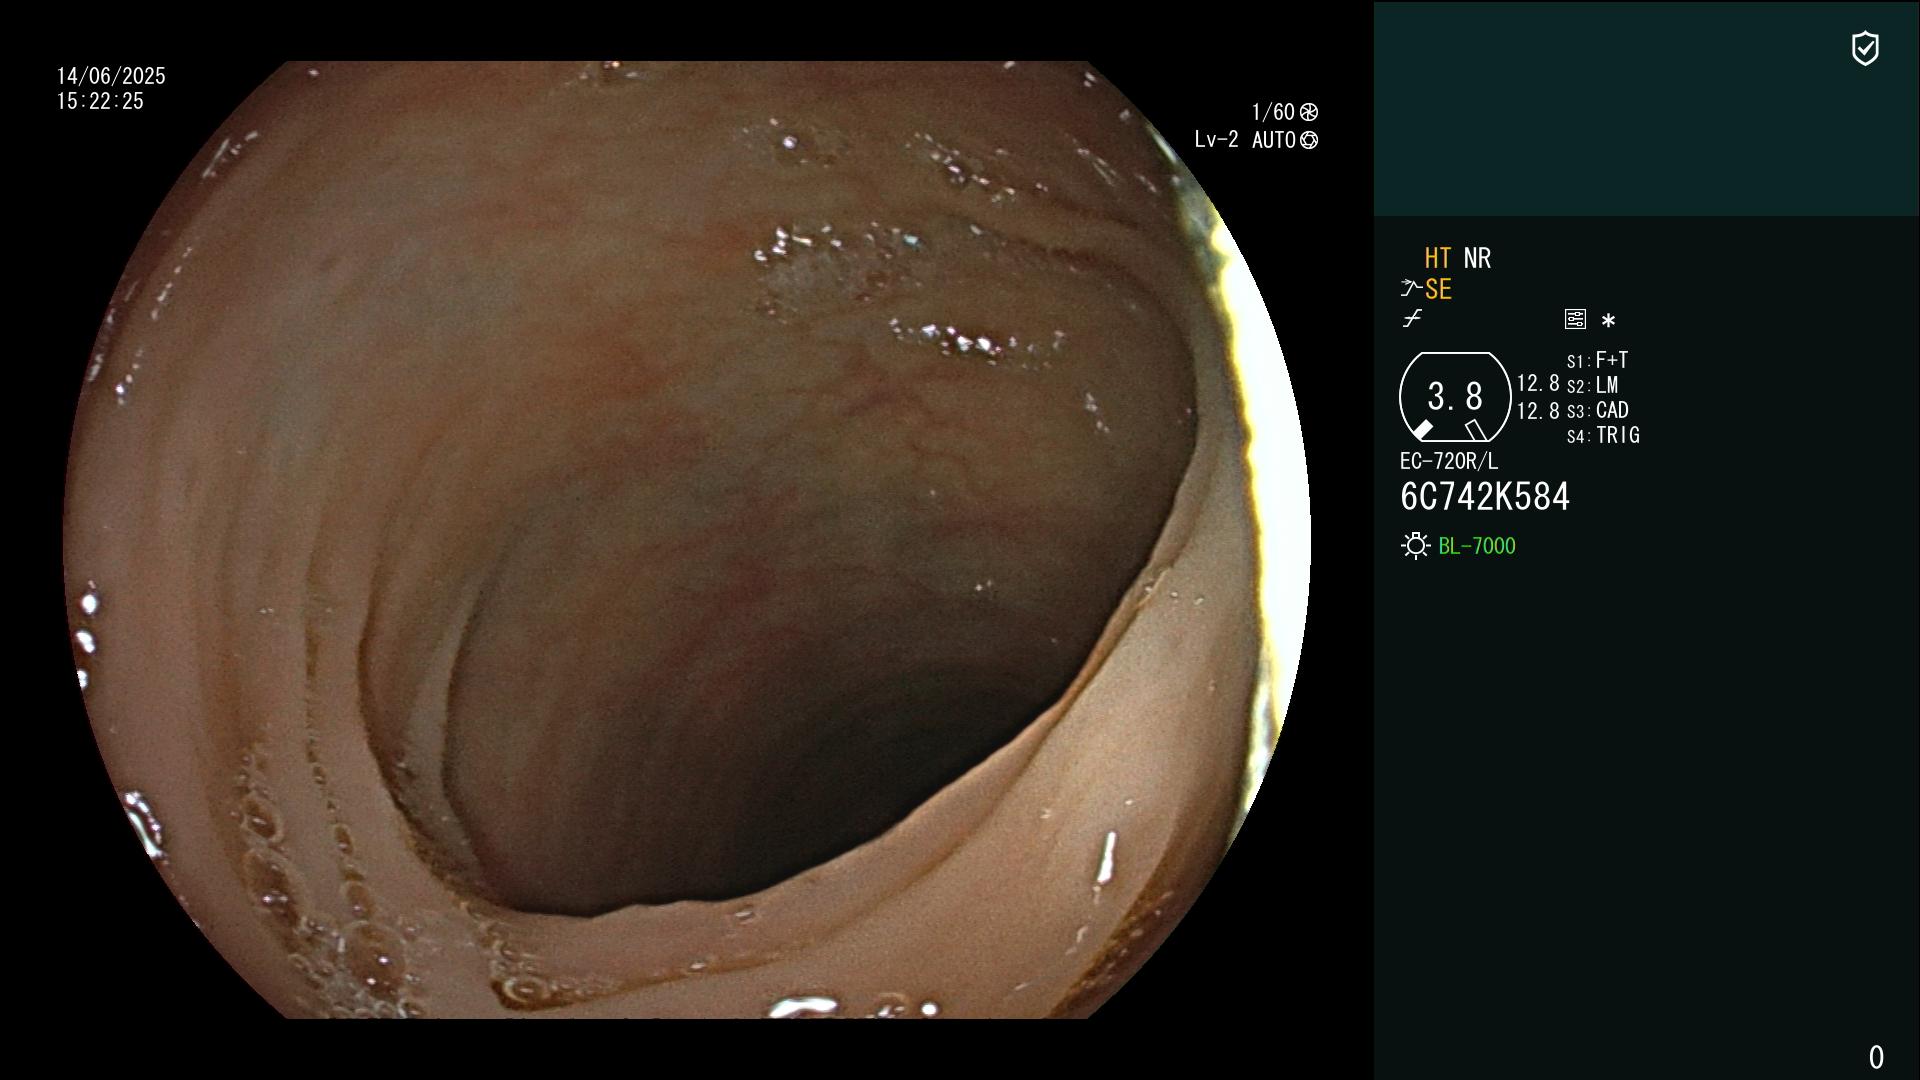Click the 1/60 shutter speed value
The image size is (1920, 1080).
click(x=1273, y=112)
